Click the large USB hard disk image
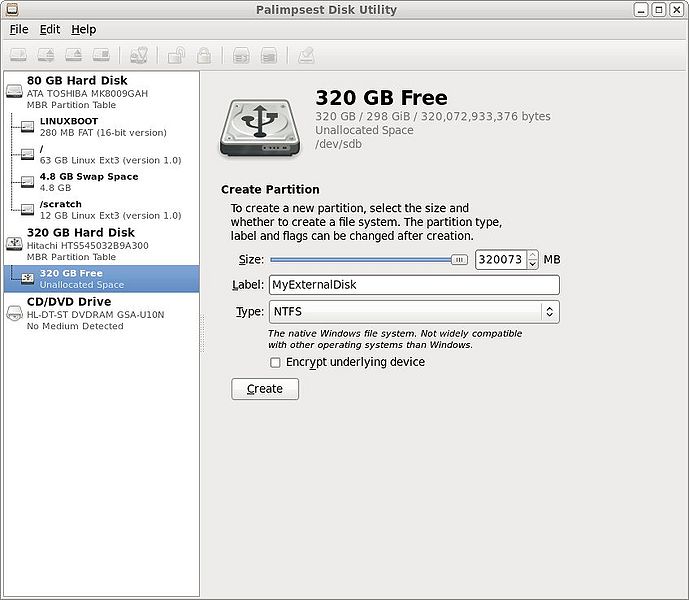This screenshot has height=600, width=689. [260, 127]
